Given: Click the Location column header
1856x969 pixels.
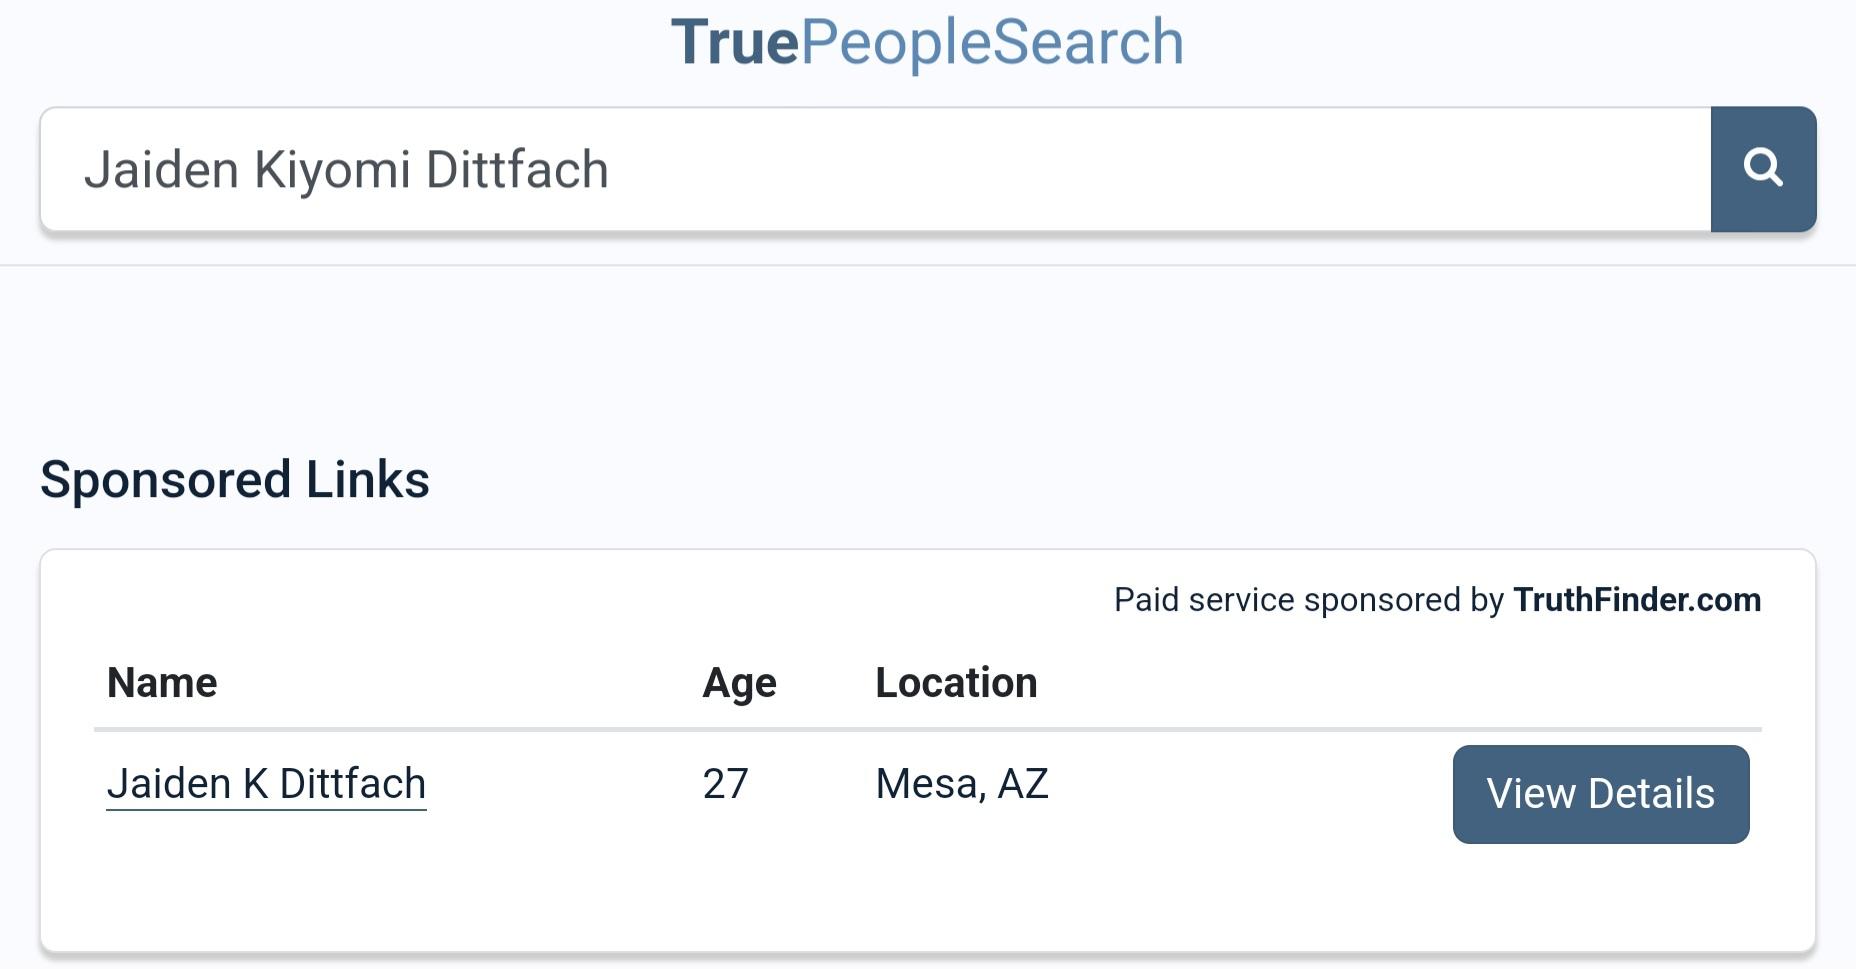Looking at the screenshot, I should pos(956,683).
